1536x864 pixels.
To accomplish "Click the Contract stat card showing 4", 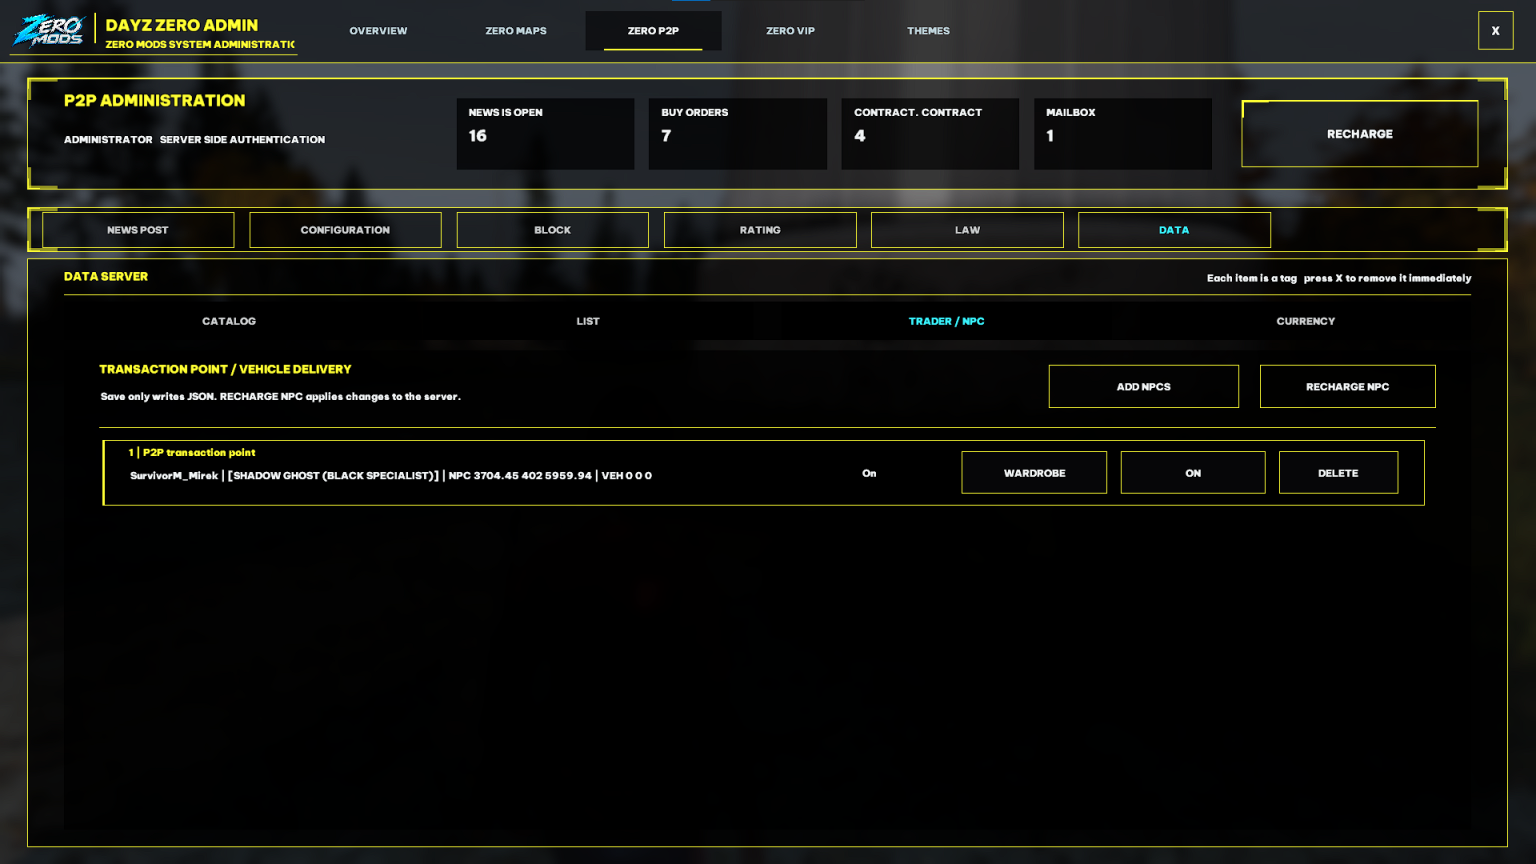I will (930, 134).
